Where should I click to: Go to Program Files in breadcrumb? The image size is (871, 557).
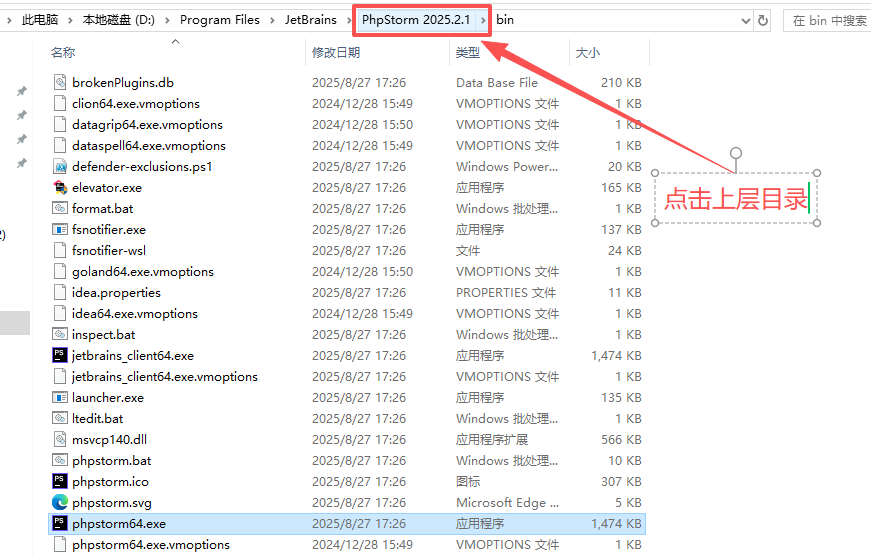(x=219, y=20)
